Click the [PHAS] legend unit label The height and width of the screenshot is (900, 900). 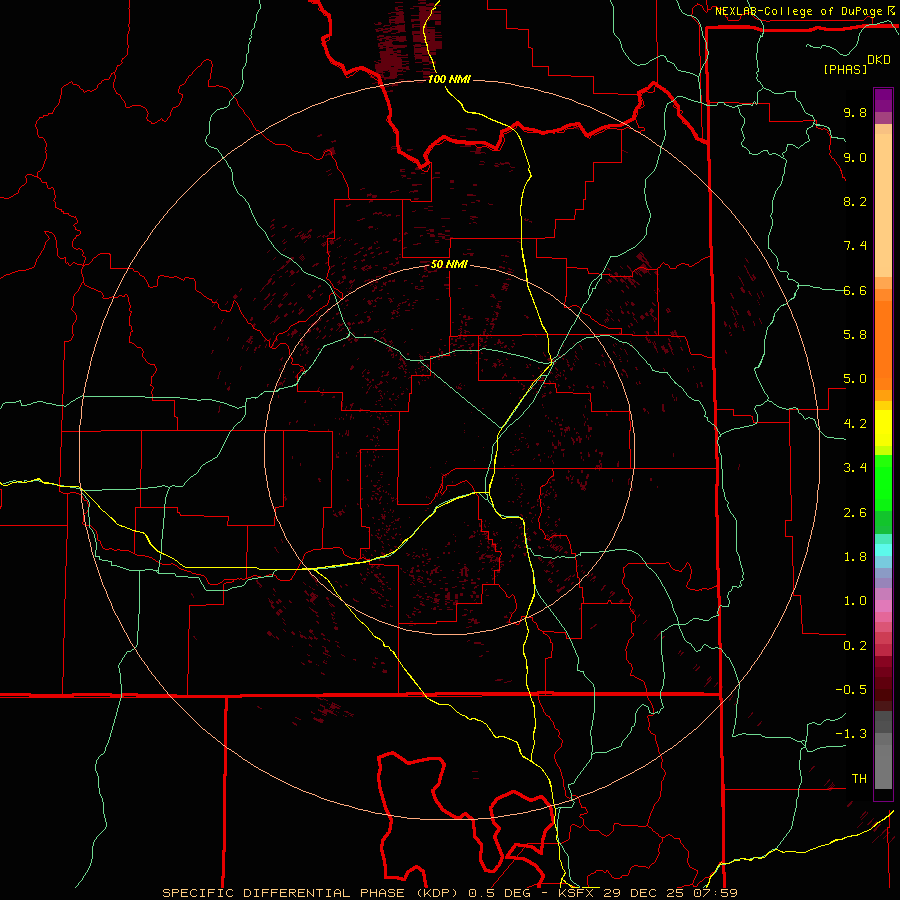(x=845, y=69)
